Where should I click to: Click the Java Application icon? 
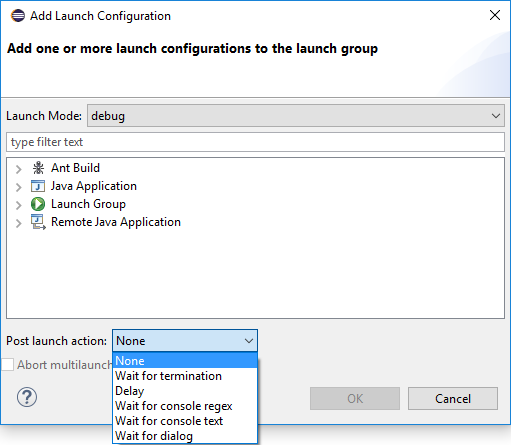pyautogui.click(x=38, y=186)
